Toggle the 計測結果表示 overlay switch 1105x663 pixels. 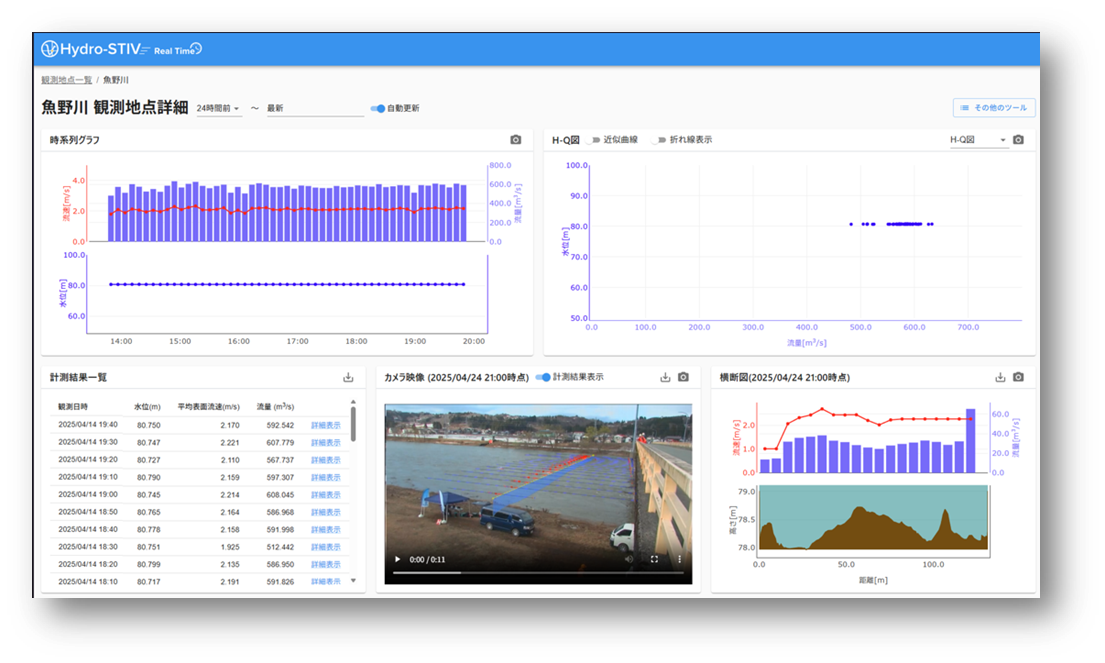[543, 377]
